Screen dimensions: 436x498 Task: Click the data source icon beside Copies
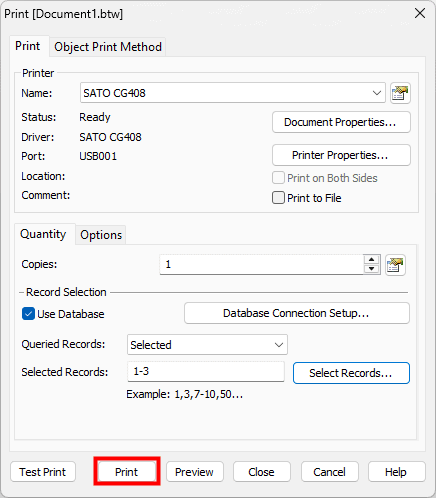(x=395, y=265)
